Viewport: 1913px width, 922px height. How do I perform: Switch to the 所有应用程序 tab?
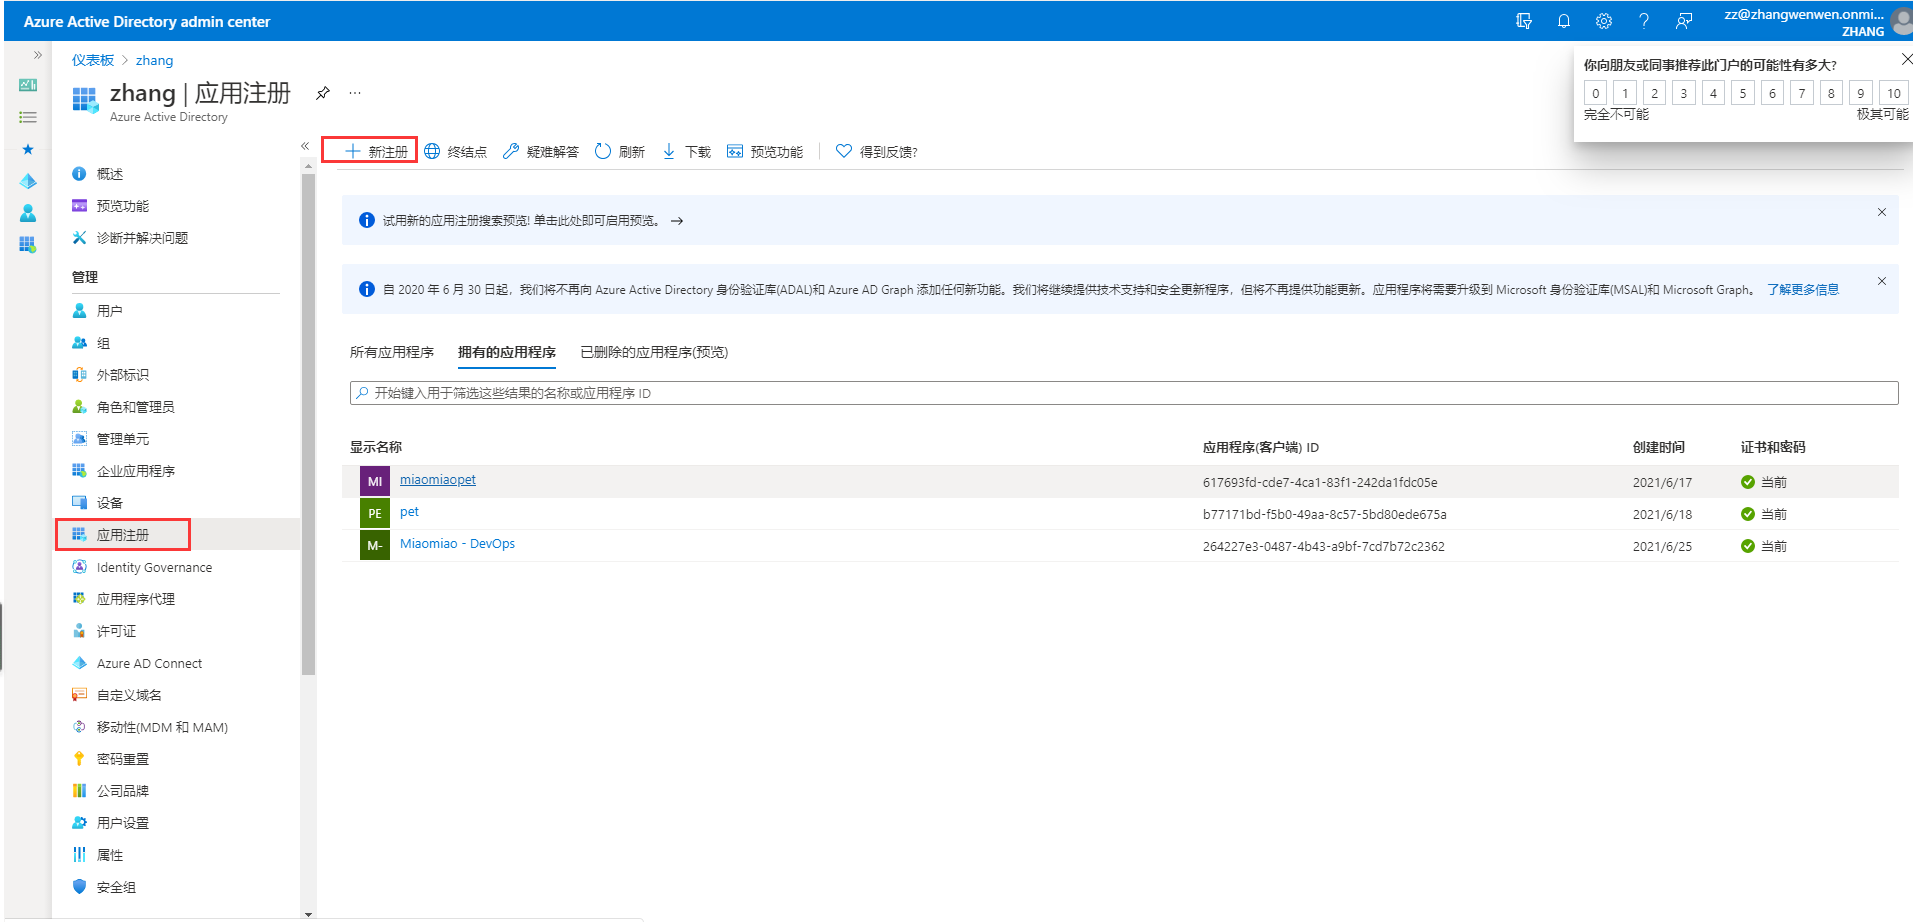pyautogui.click(x=392, y=352)
